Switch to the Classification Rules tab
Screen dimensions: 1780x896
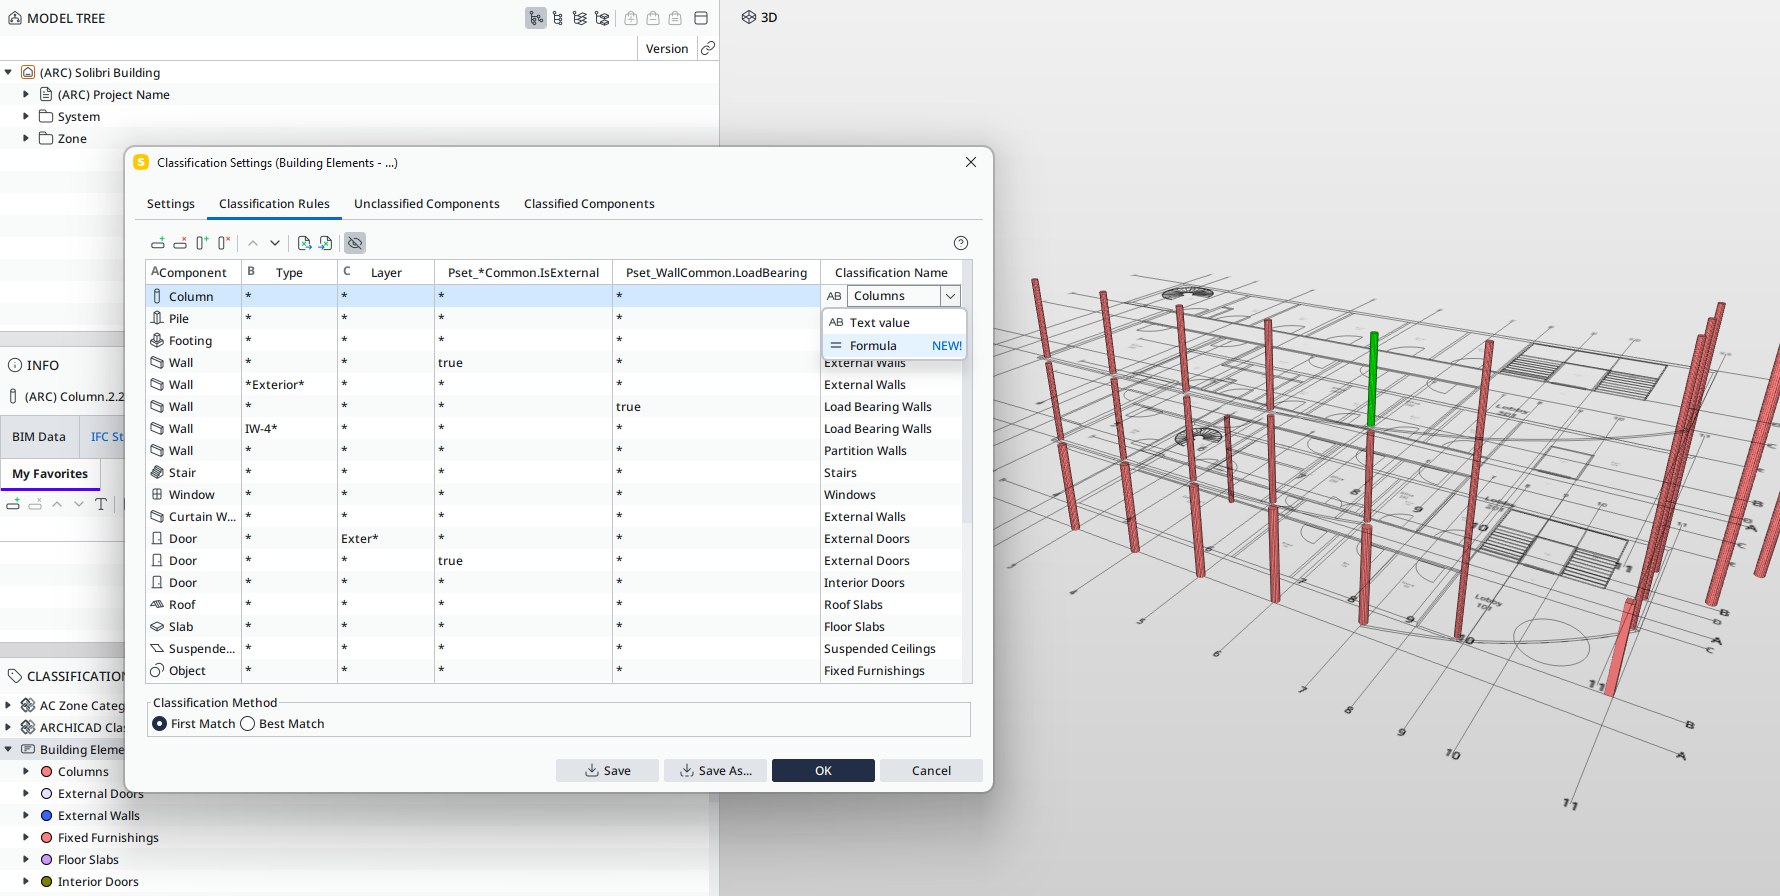274,203
